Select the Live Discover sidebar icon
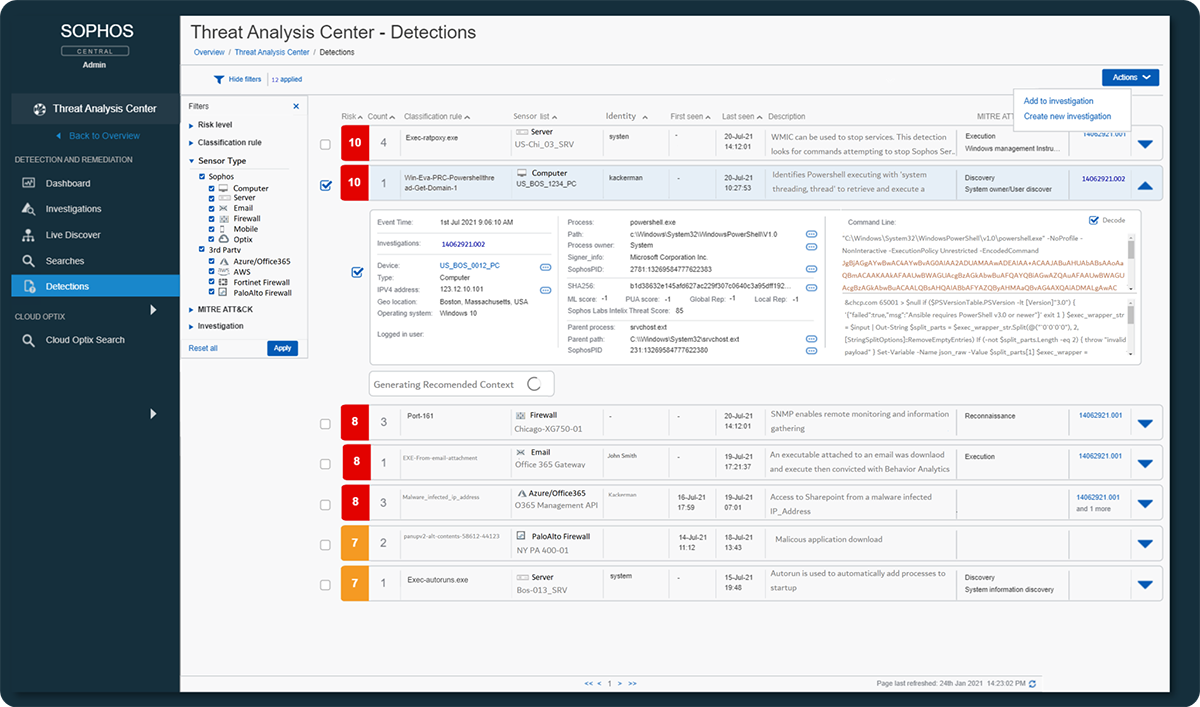Screen dimensions: 1200x707 28,235
